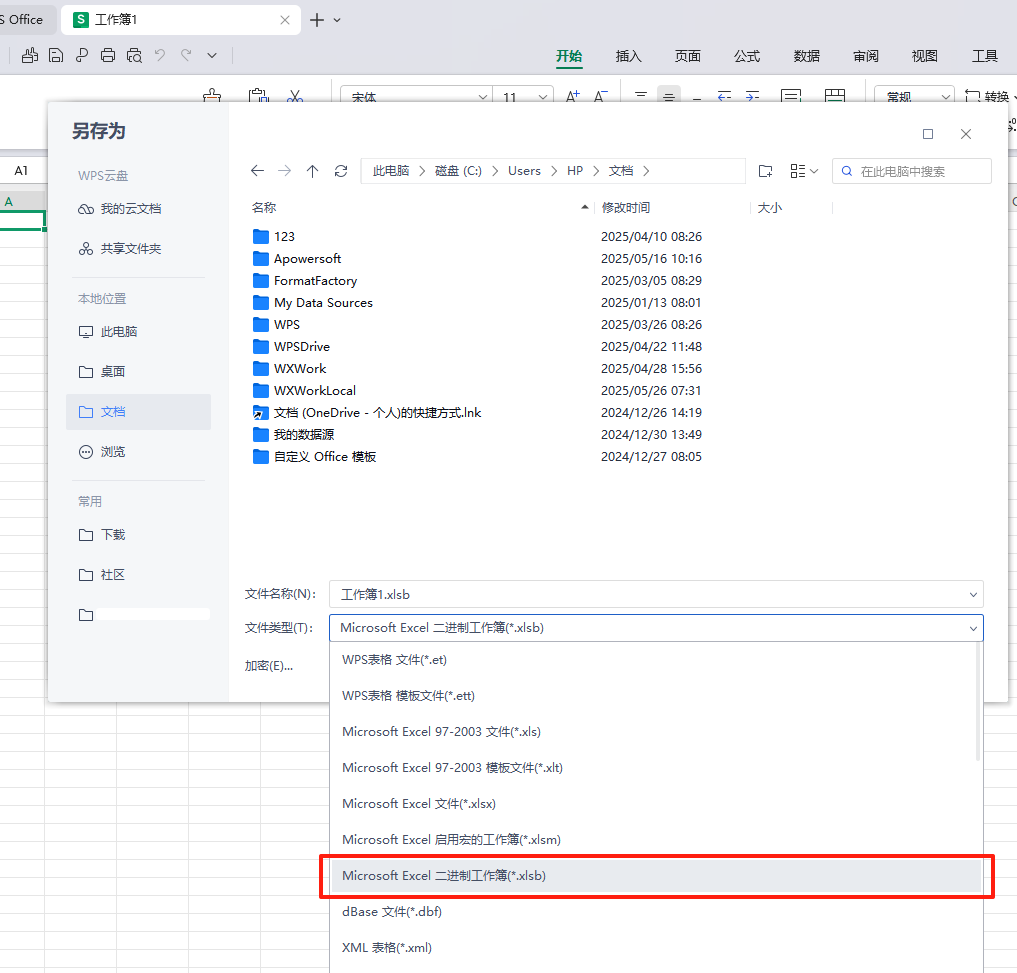
Task: Click Users in the breadcrumb path
Action: 524,171
